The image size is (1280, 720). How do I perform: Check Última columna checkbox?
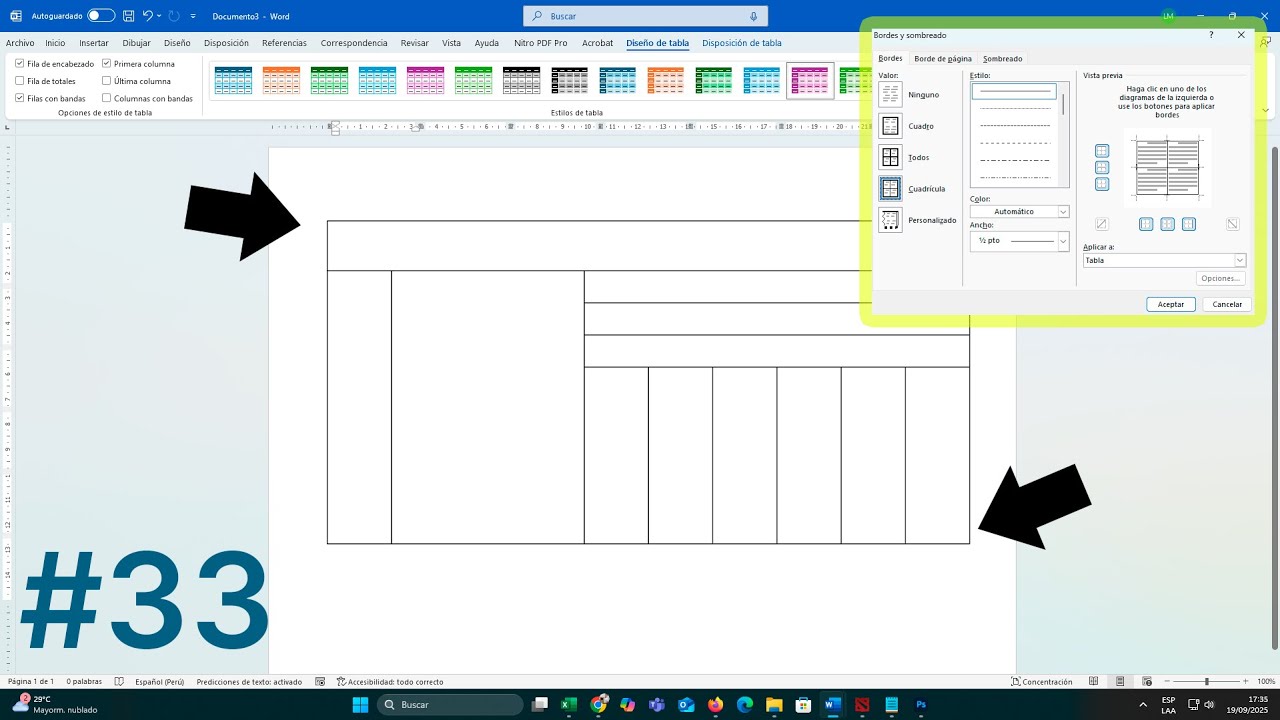tap(106, 81)
